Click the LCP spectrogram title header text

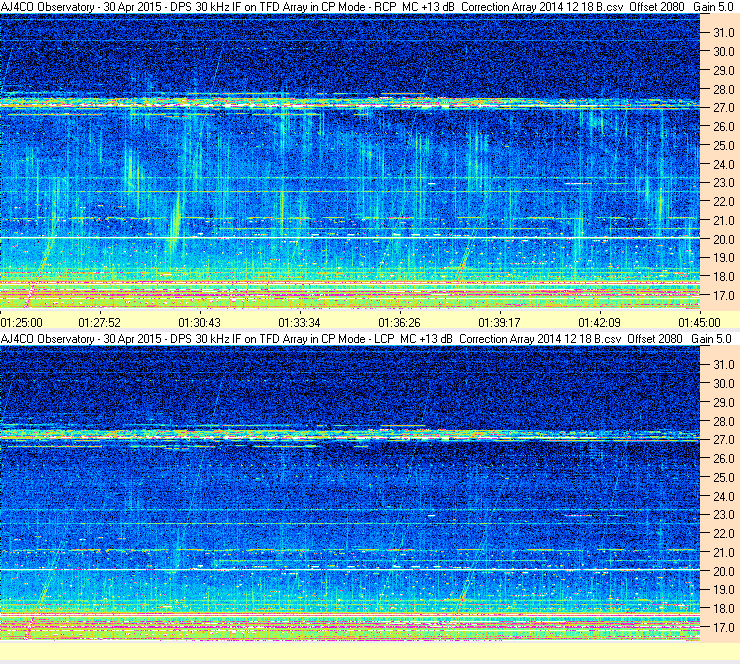pyautogui.click(x=346, y=339)
